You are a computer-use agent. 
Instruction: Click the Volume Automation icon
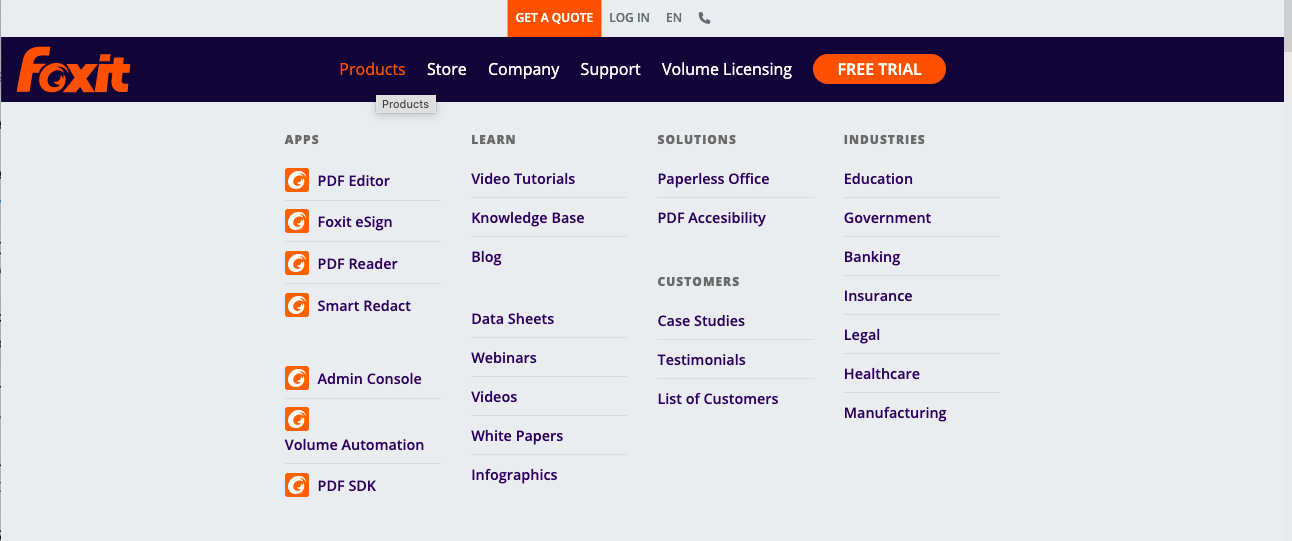click(x=297, y=419)
